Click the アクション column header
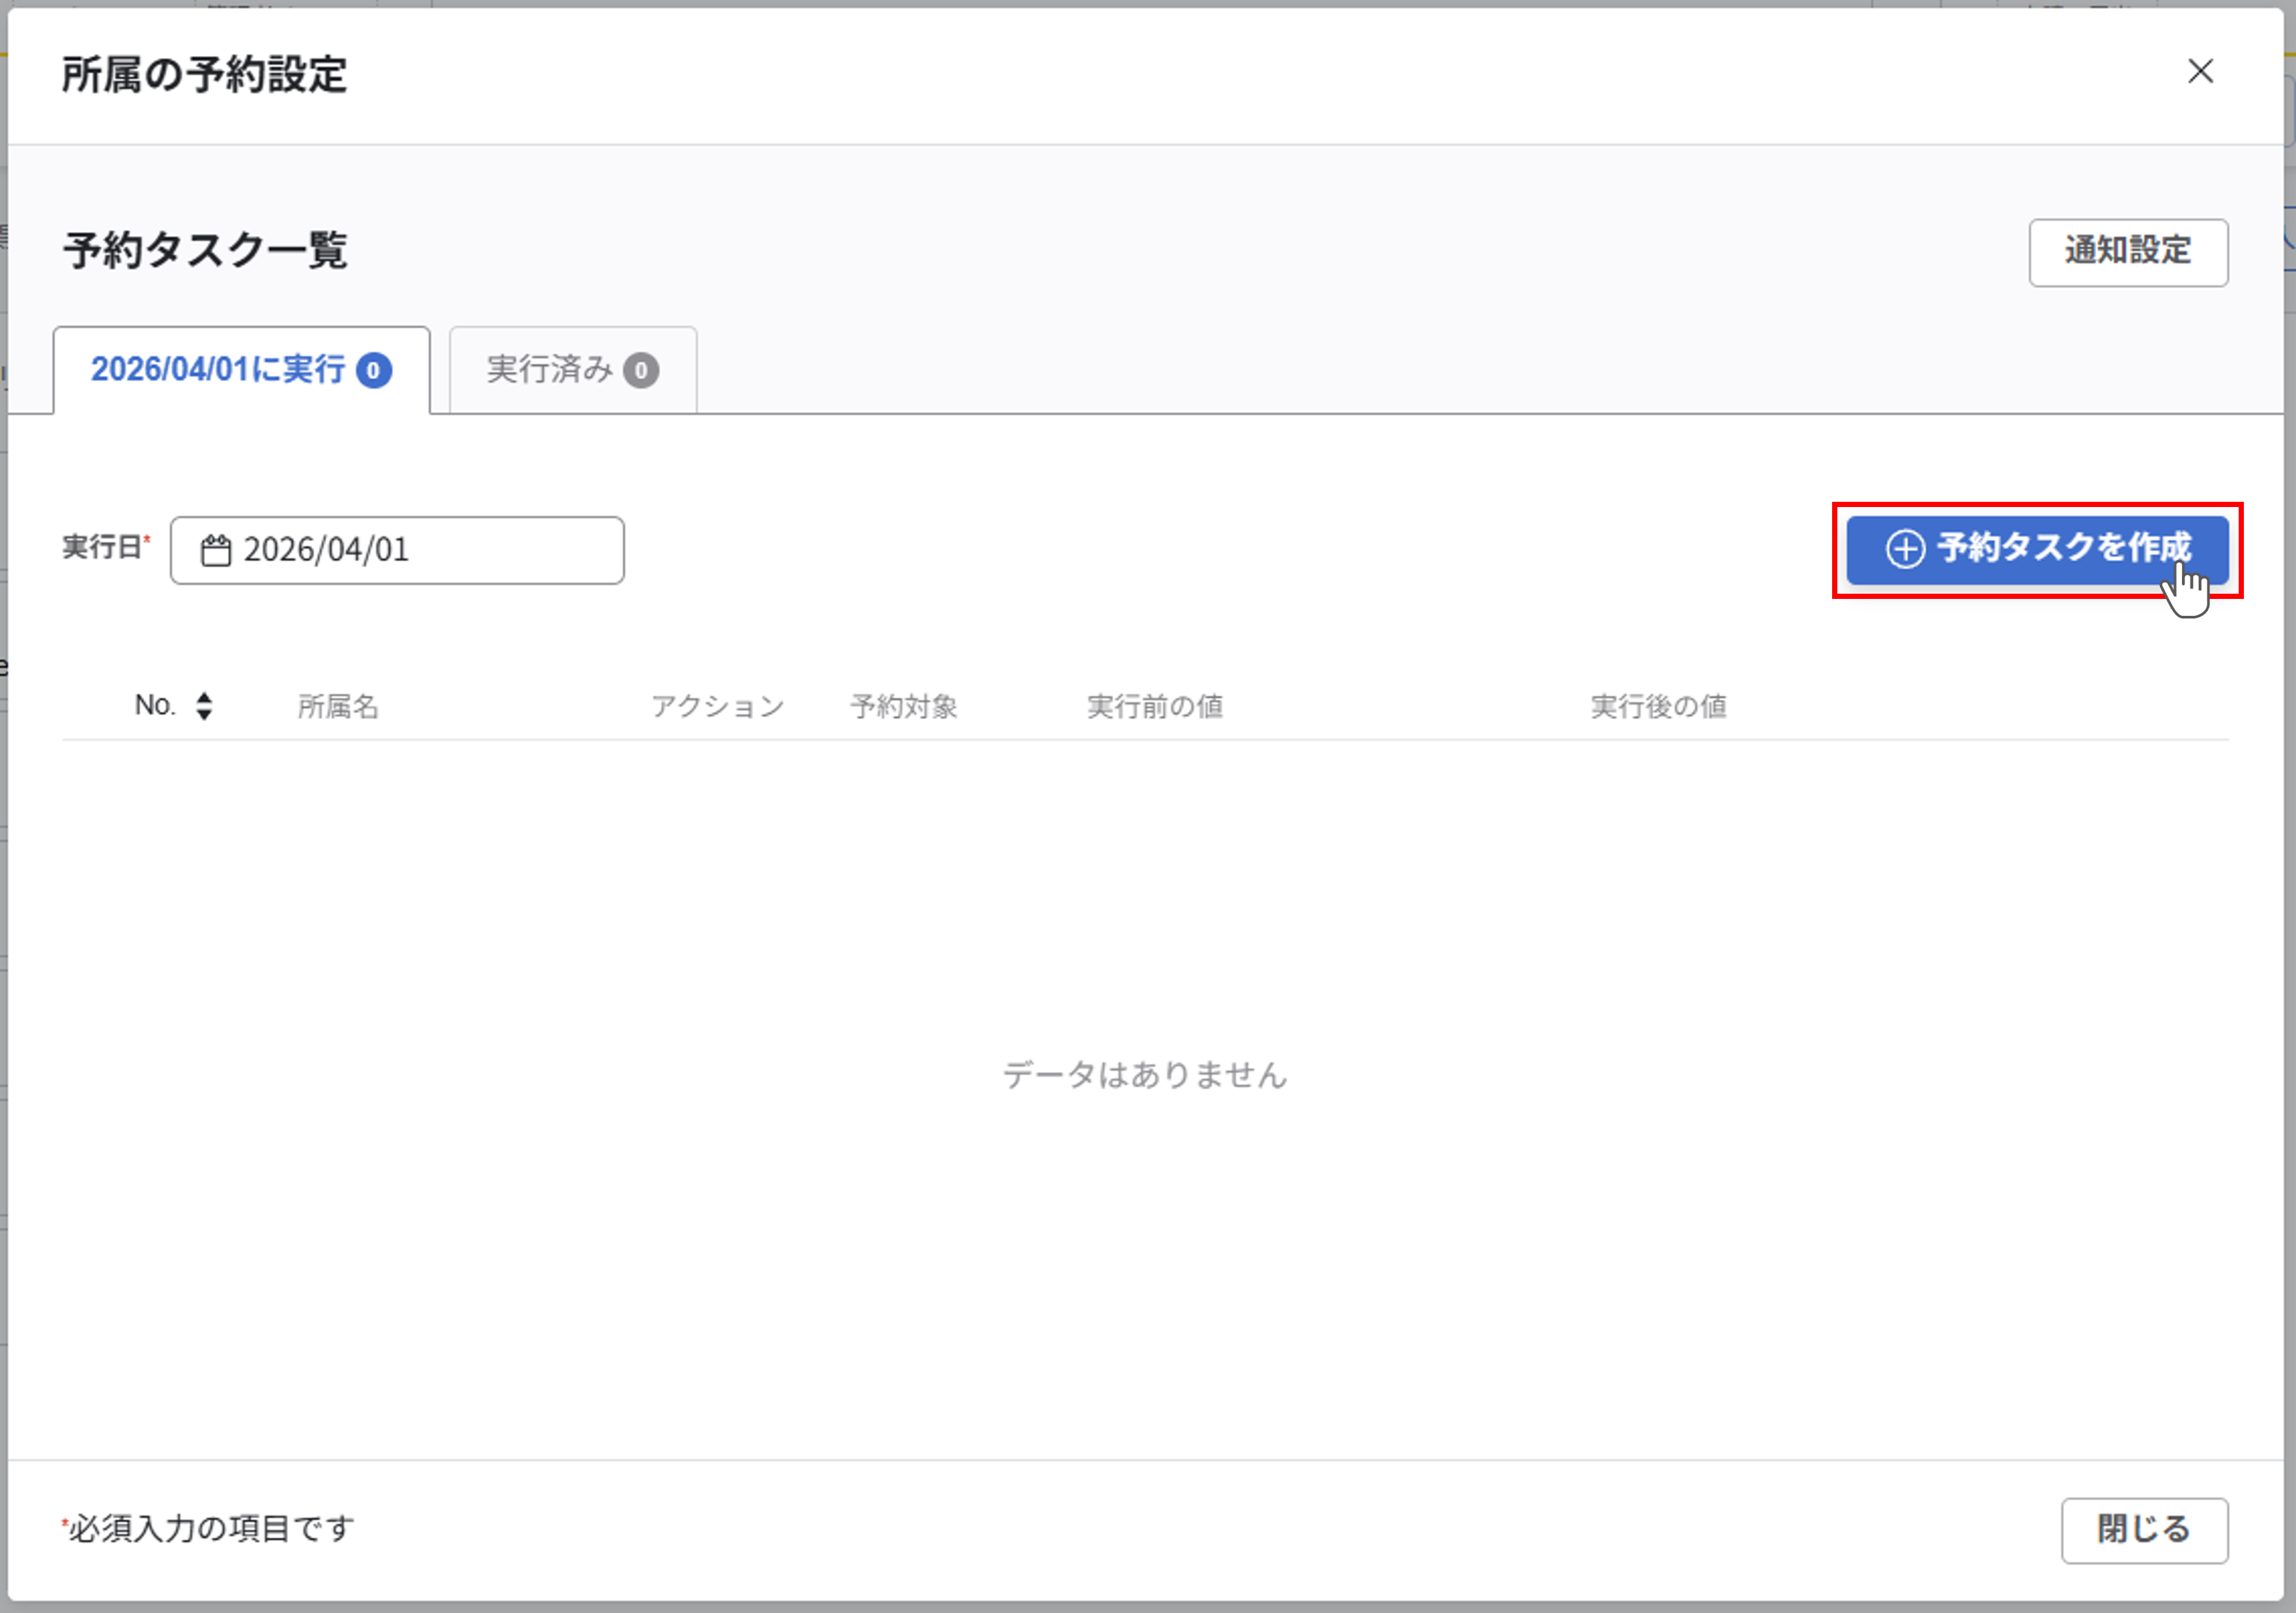Viewport: 2296px width, 1613px height. 717,707
